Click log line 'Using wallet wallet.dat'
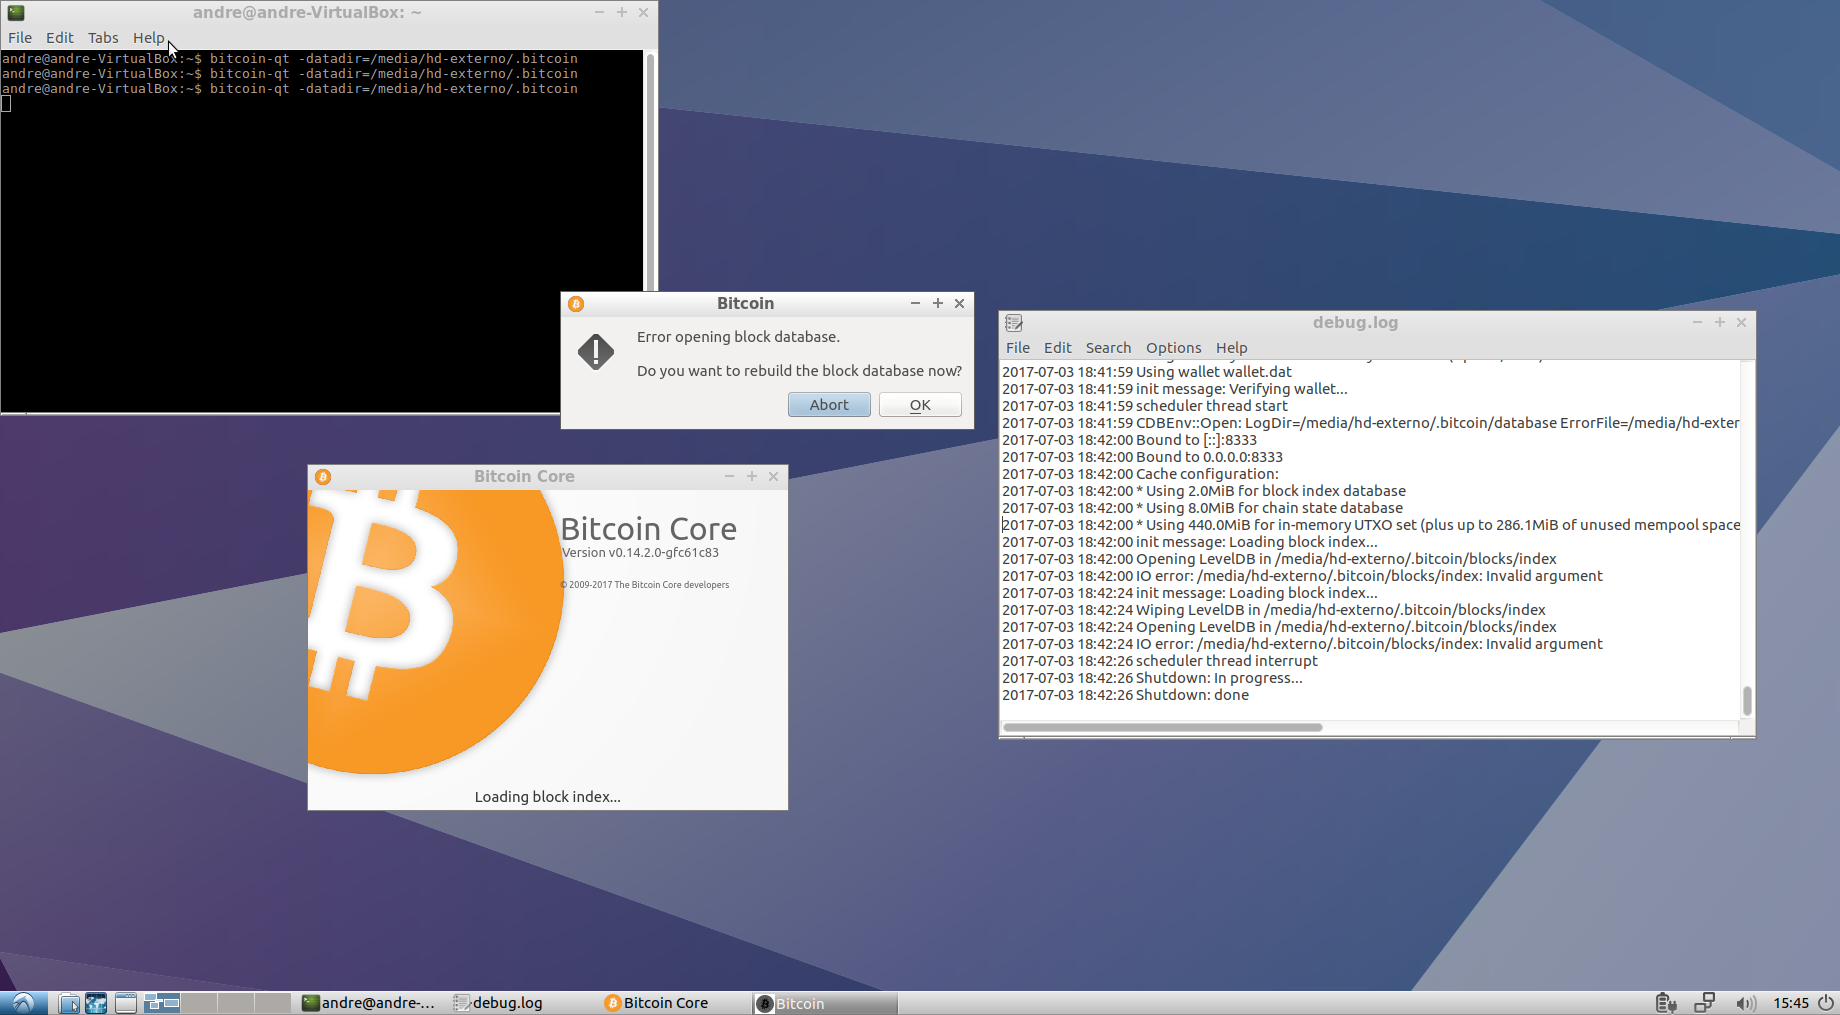The width and height of the screenshot is (1840, 1015). click(x=1147, y=372)
